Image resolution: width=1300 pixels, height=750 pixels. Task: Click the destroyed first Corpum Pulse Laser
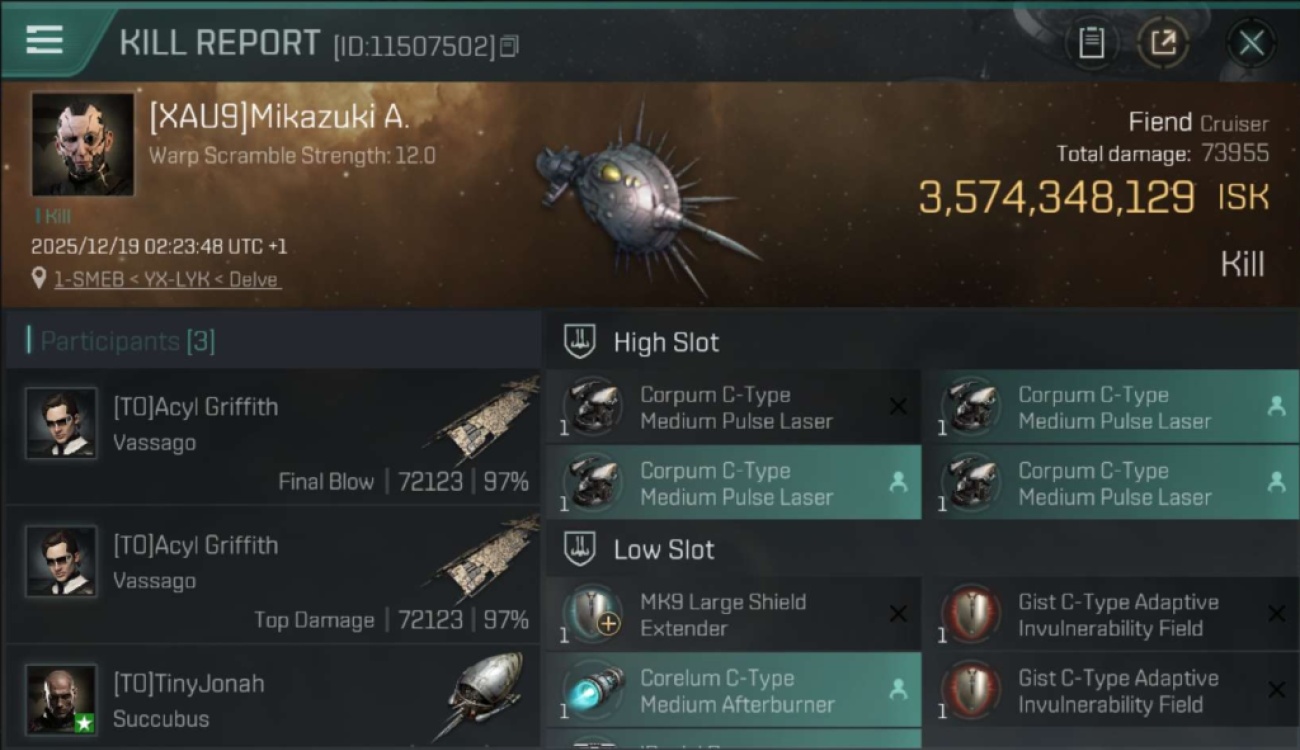click(x=733, y=408)
